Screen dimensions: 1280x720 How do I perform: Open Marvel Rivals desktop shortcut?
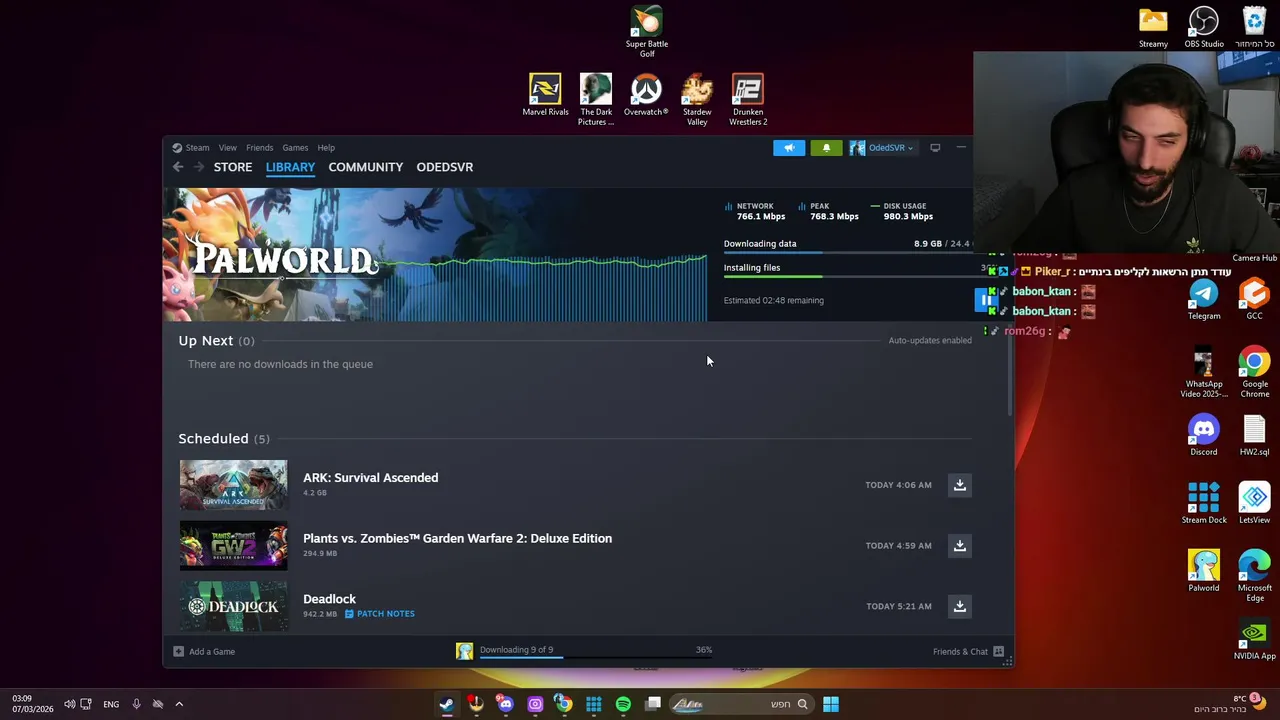tap(545, 95)
